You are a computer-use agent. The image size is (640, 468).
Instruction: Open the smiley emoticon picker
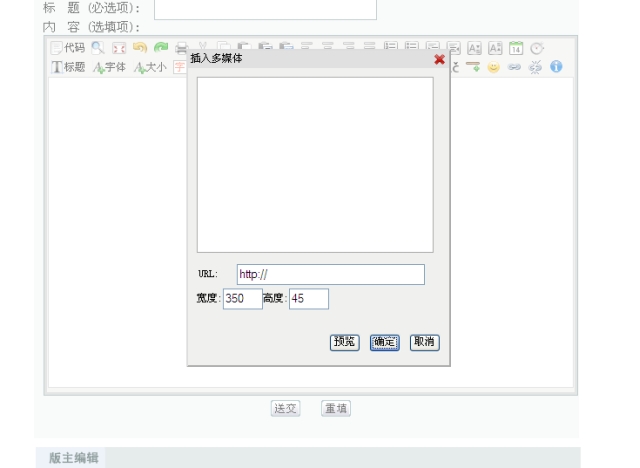493,67
